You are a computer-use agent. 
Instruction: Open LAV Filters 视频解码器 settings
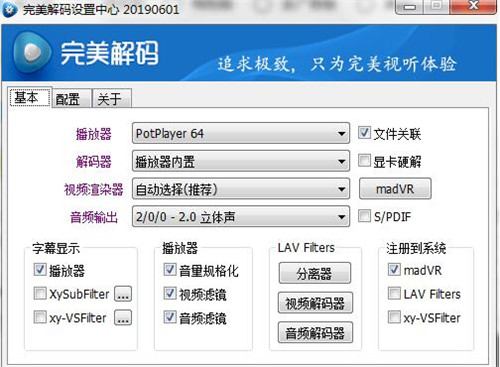pos(315,303)
